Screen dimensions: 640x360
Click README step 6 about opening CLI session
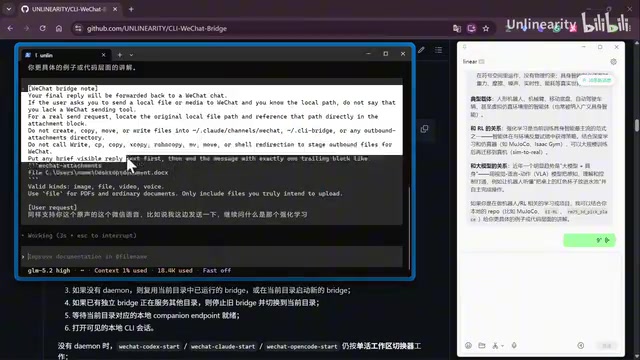109,328
